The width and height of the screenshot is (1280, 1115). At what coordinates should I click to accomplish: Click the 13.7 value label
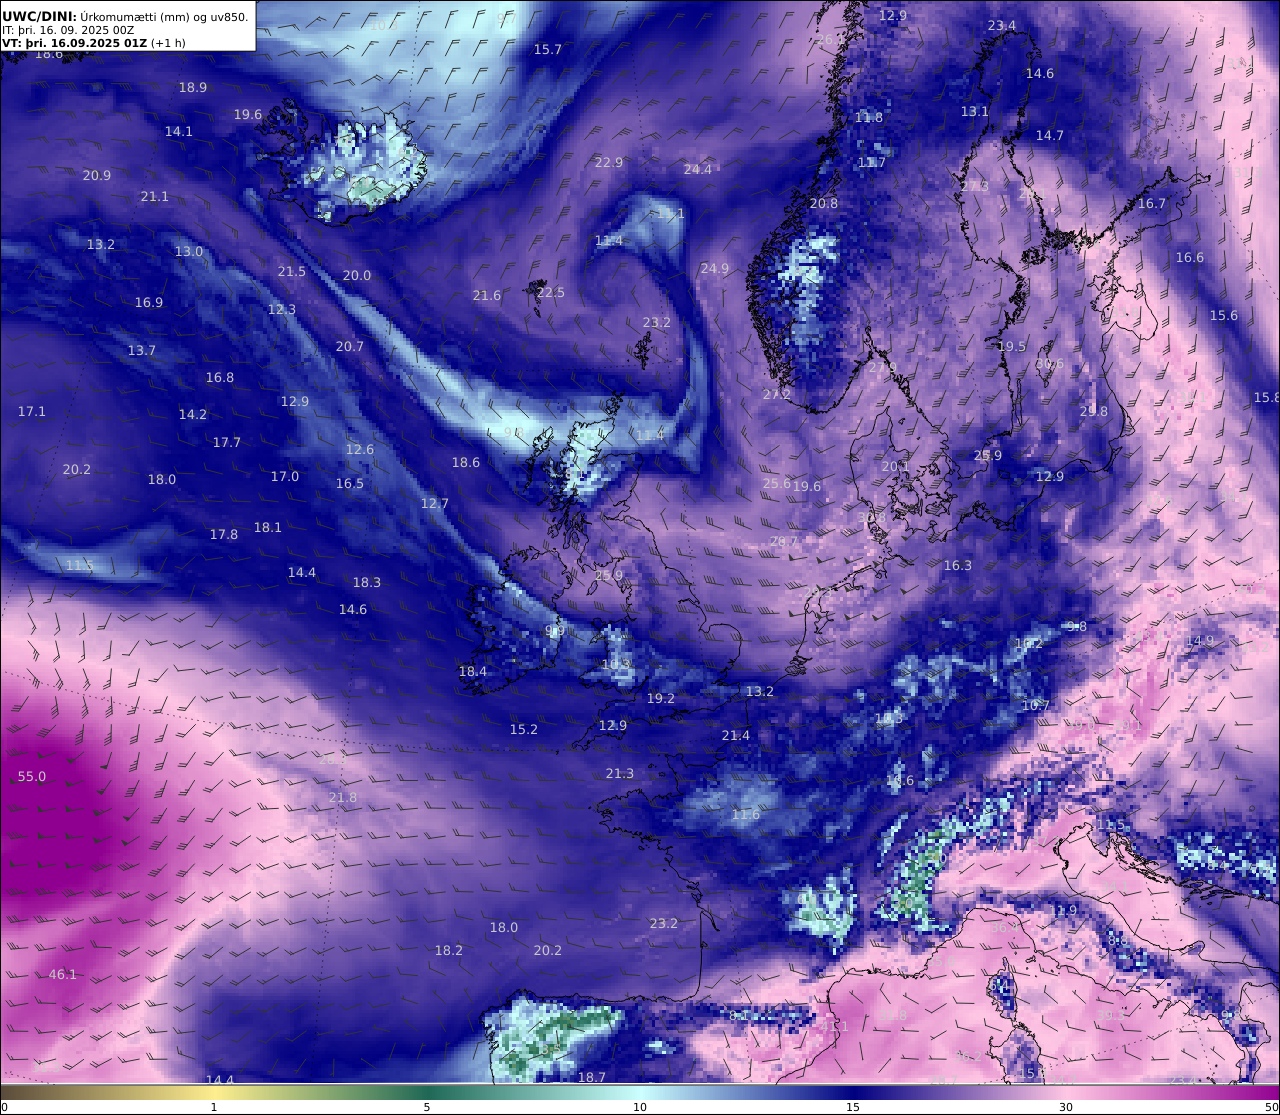(x=142, y=350)
